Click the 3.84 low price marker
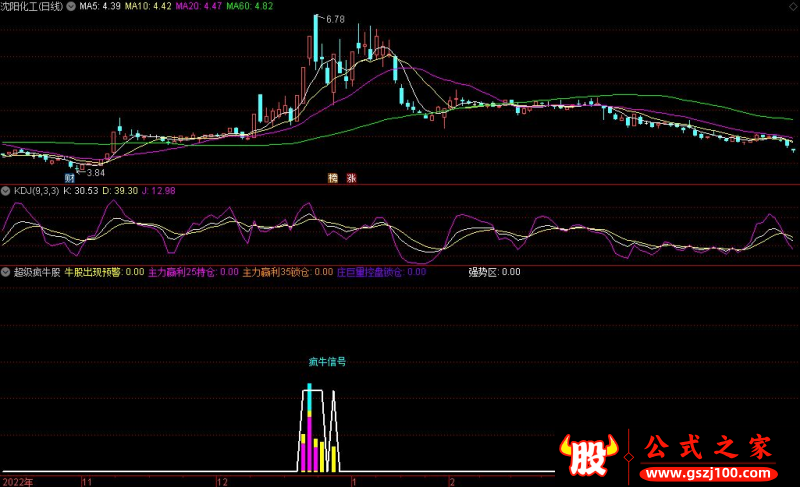The image size is (800, 487). coord(94,172)
